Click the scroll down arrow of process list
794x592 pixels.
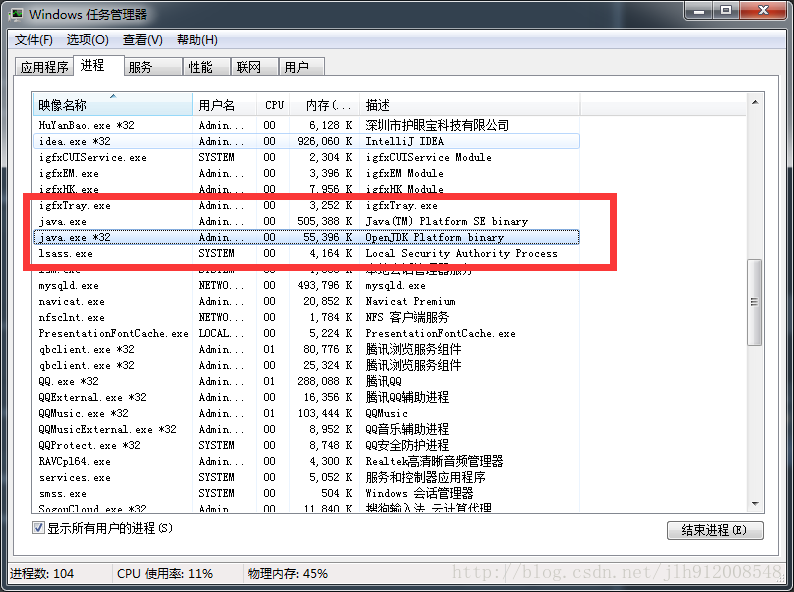pos(755,503)
